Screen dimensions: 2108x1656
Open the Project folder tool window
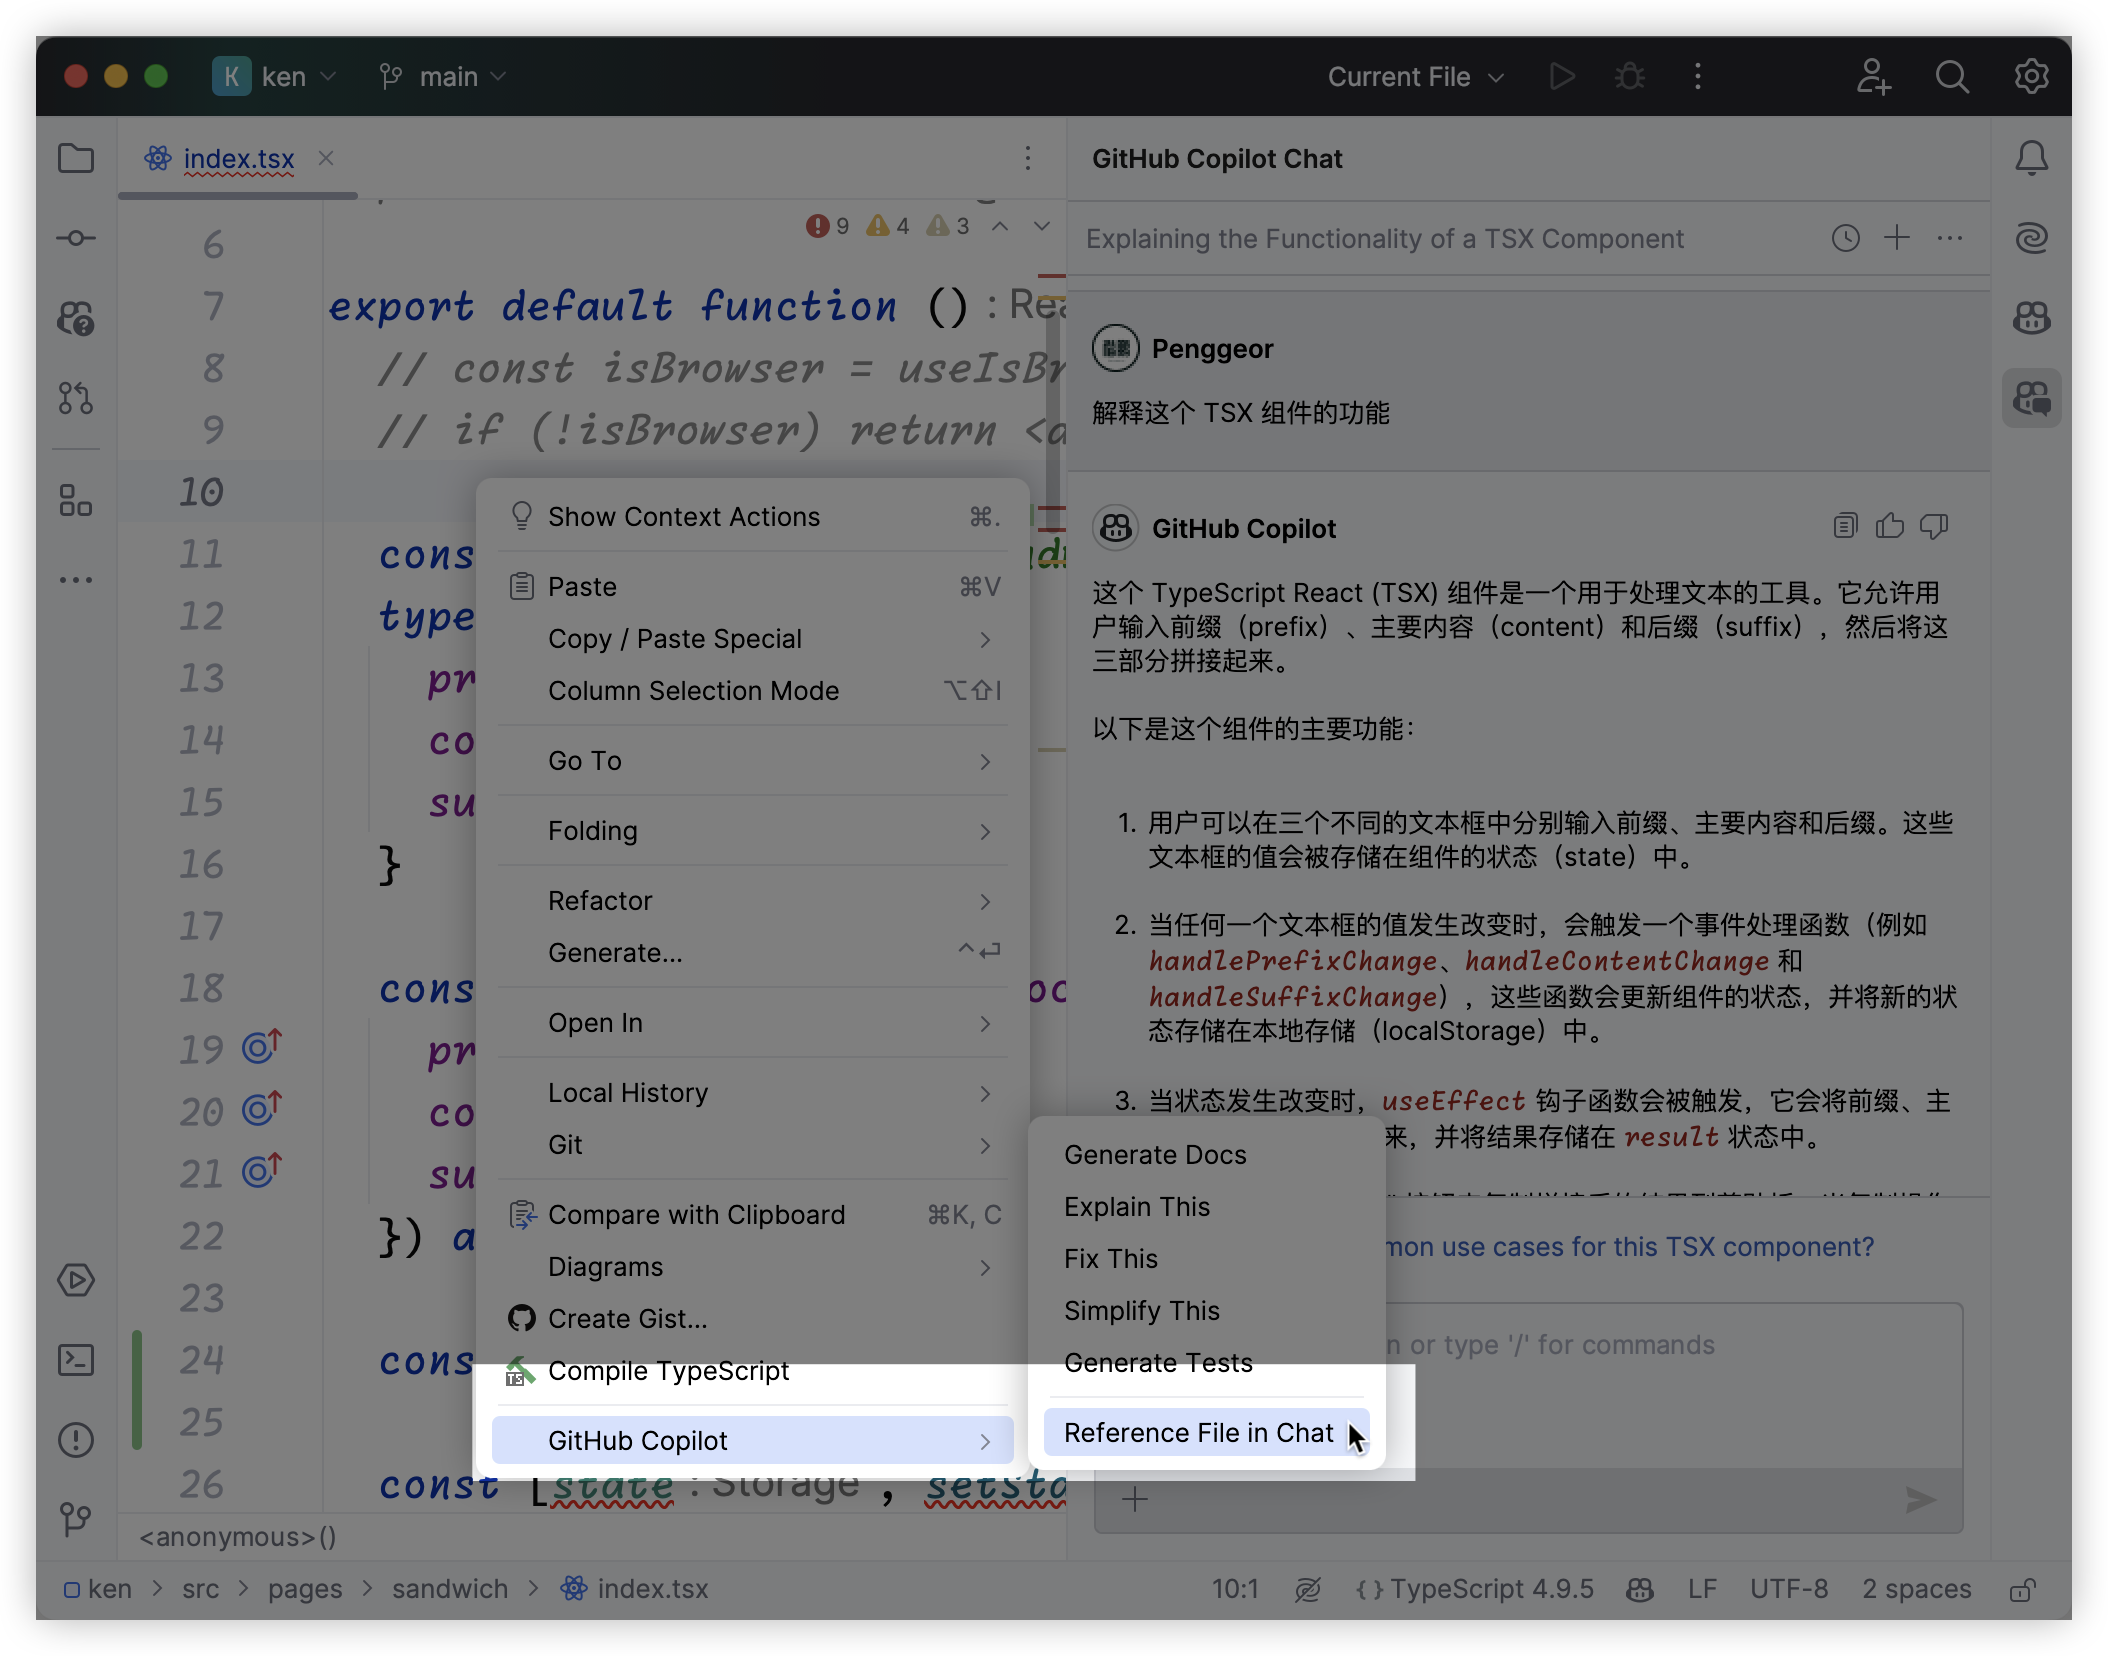[76, 158]
